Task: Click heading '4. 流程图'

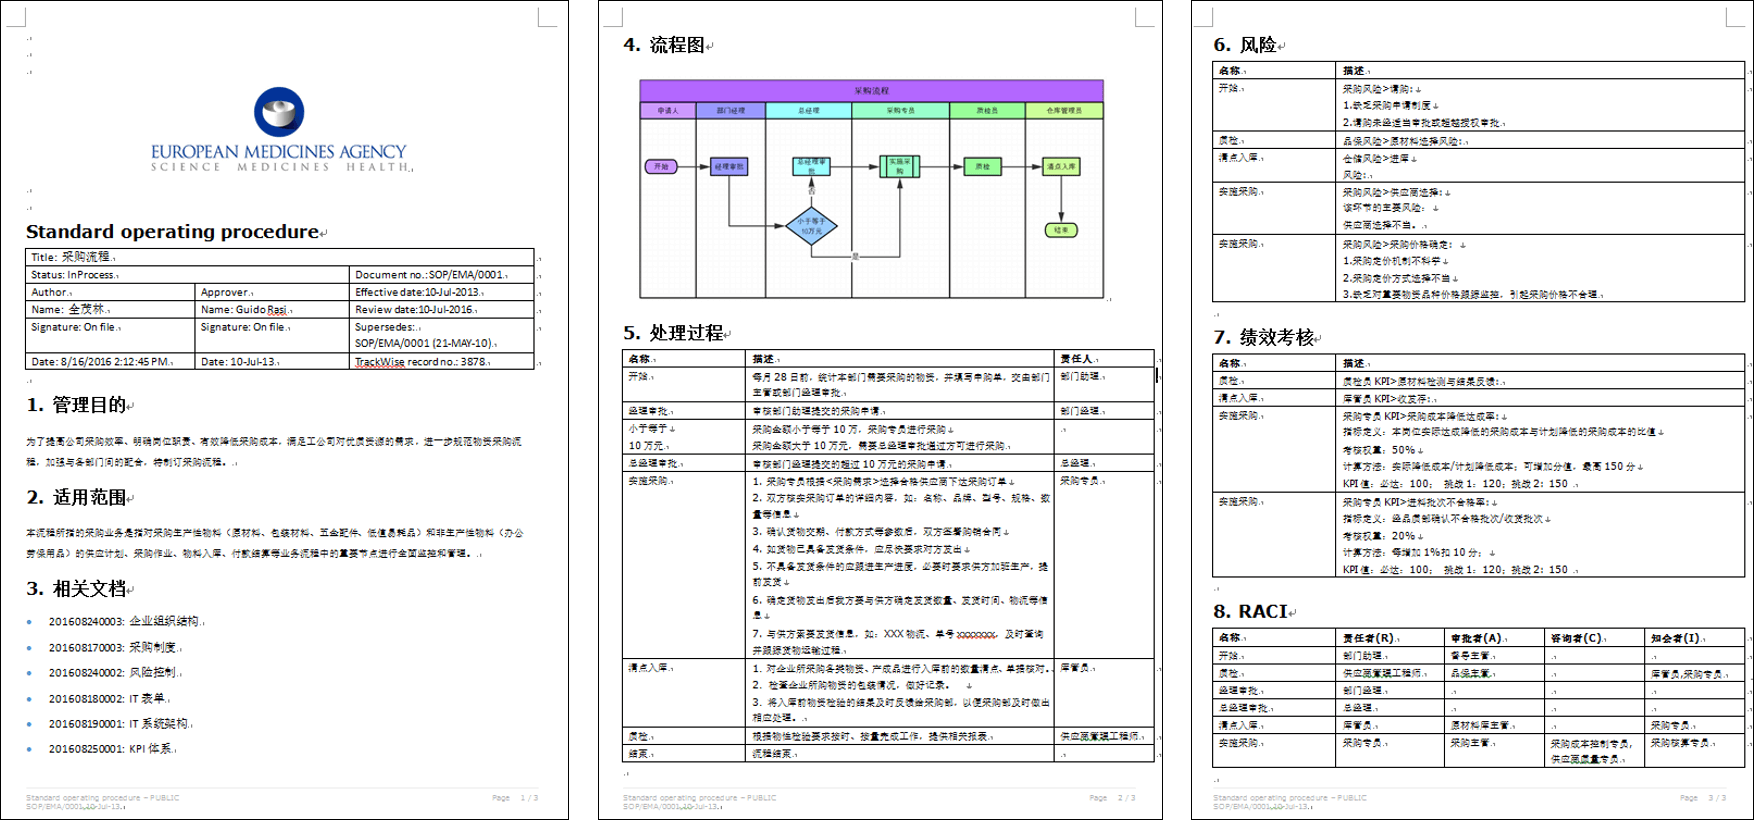Action: [x=664, y=45]
